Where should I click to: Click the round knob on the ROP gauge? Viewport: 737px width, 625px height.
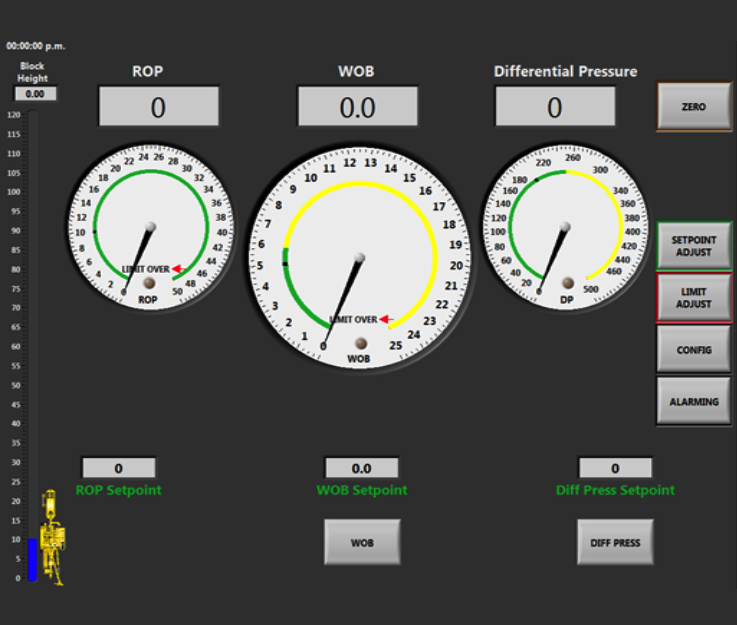coord(149,283)
